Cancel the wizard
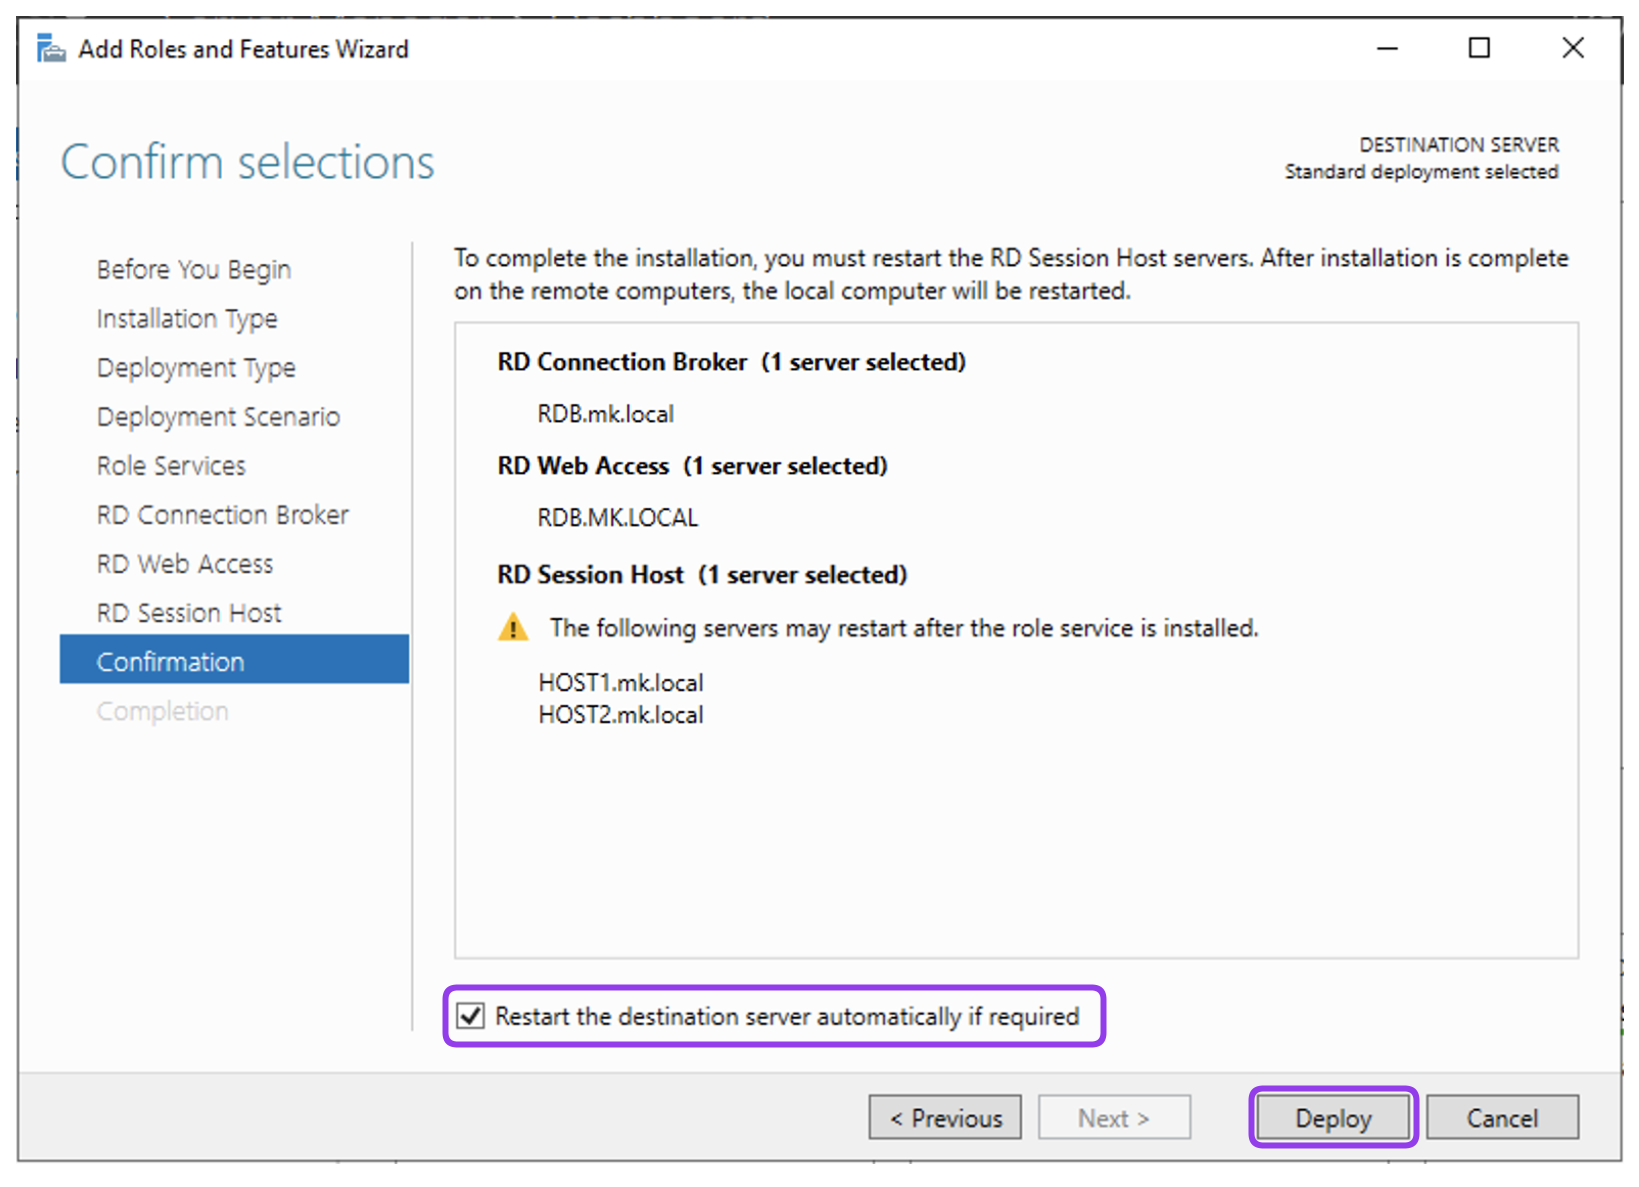Viewport: 1639px width, 1187px height. (1502, 1118)
